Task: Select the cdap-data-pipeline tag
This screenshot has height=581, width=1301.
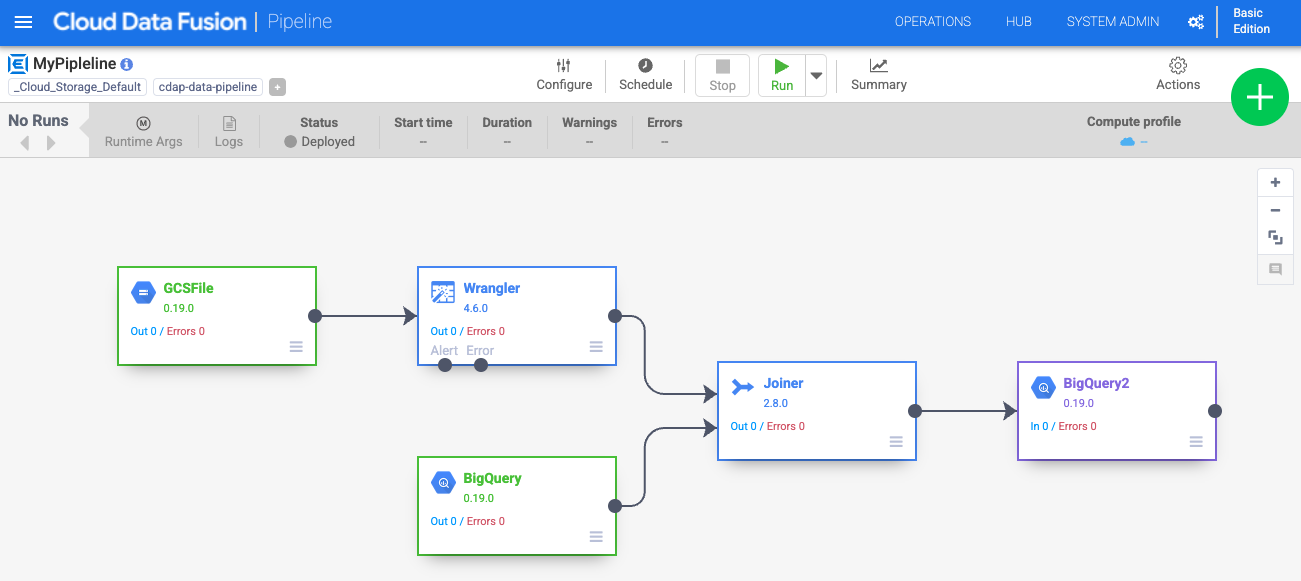Action: (208, 87)
